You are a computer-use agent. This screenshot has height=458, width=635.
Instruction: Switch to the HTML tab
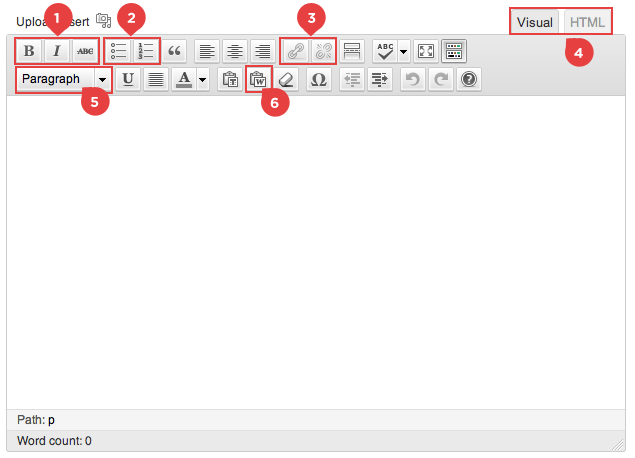pyautogui.click(x=587, y=22)
